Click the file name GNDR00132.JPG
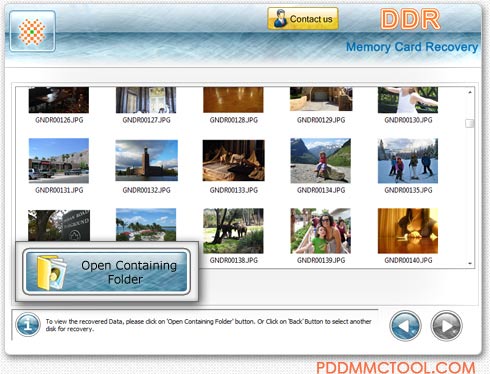This screenshot has width=490, height=374. tap(146, 190)
